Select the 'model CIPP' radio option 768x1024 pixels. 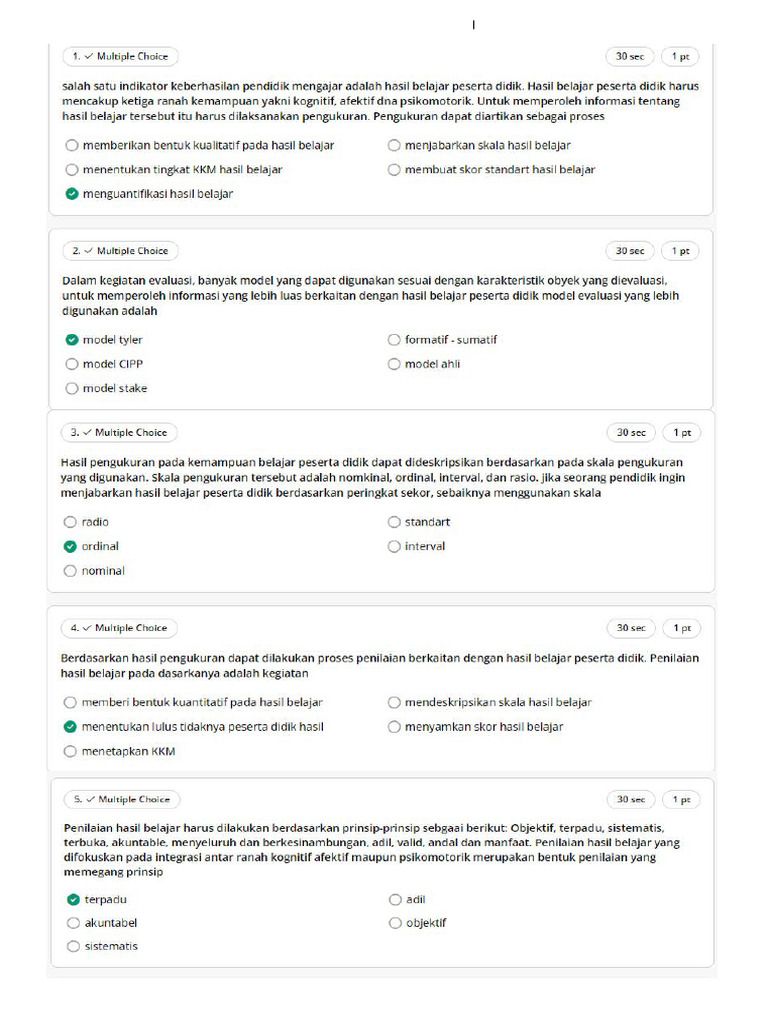[72, 364]
